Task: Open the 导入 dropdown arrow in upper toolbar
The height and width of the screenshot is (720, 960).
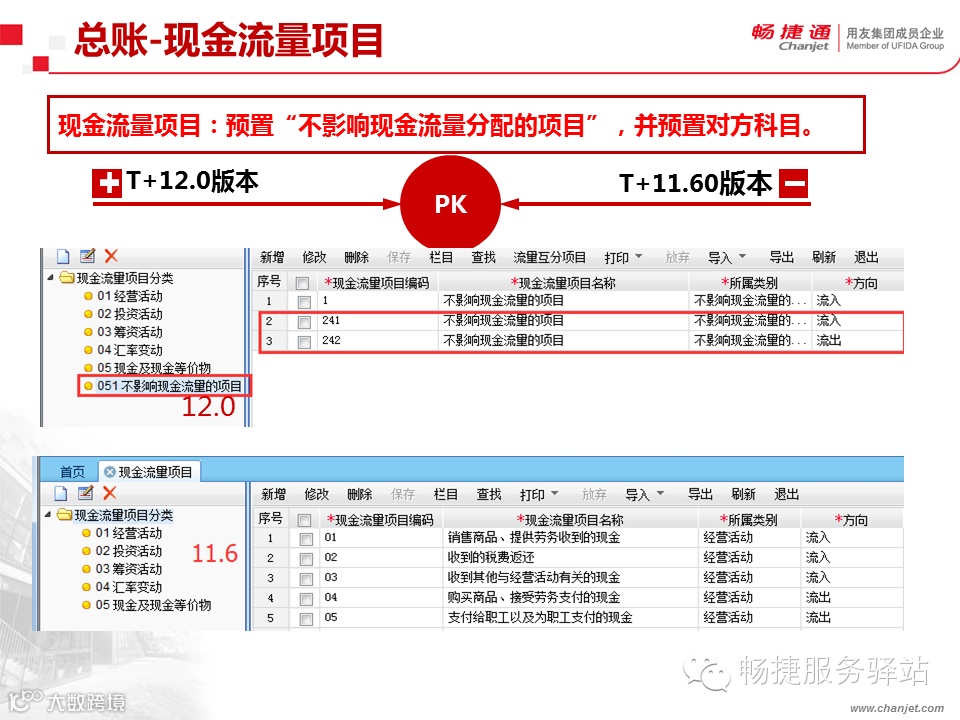Action: (742, 257)
